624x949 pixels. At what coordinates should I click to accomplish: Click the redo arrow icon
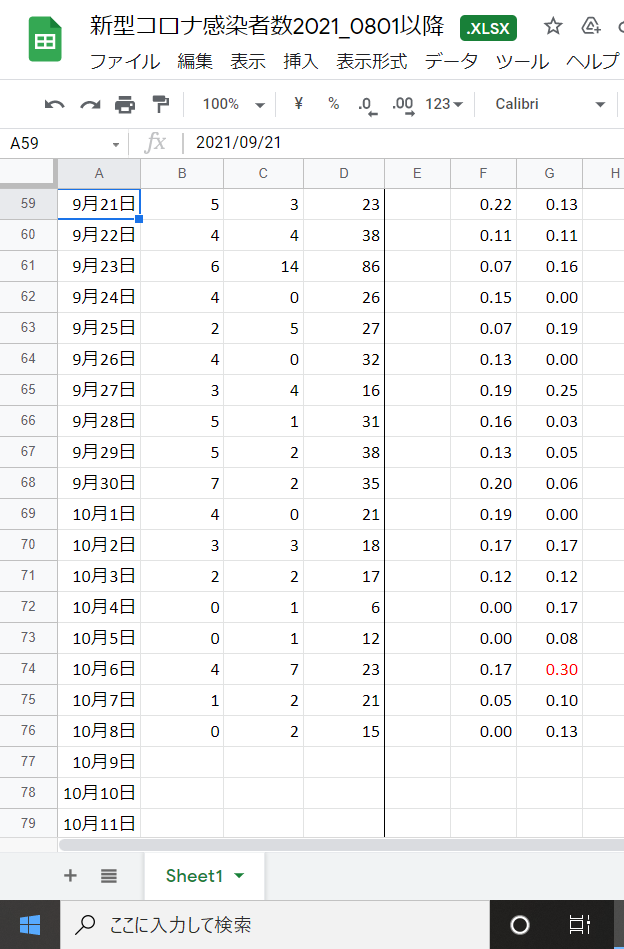pos(90,105)
